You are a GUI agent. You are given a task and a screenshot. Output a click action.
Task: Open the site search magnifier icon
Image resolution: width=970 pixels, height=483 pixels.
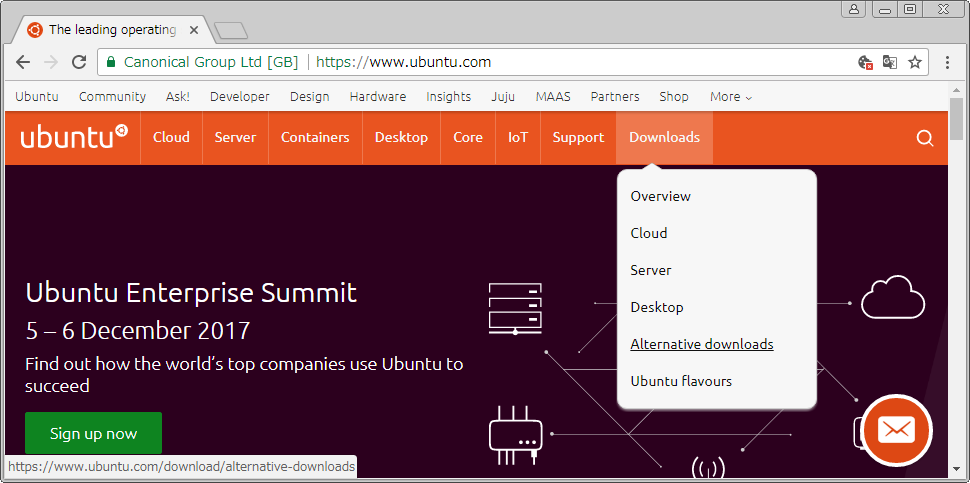[924, 138]
